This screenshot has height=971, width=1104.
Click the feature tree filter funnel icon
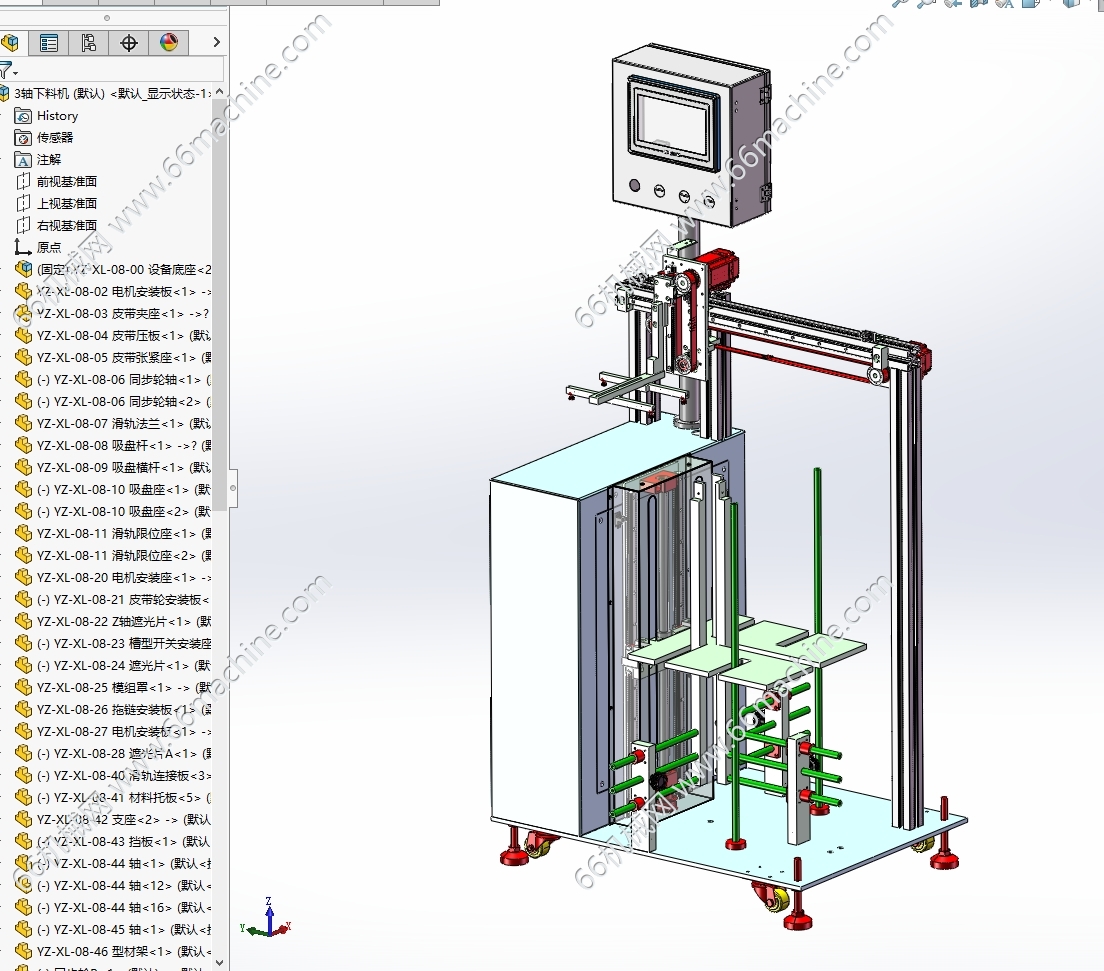pyautogui.click(x=6, y=70)
